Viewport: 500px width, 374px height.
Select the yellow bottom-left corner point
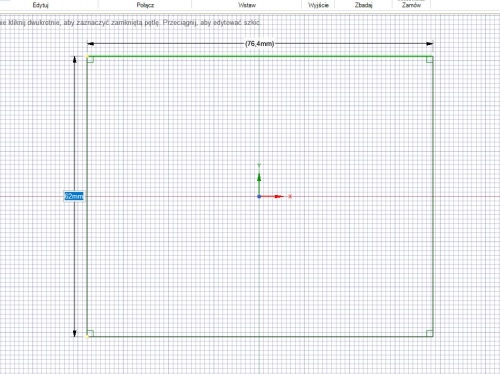87,336
